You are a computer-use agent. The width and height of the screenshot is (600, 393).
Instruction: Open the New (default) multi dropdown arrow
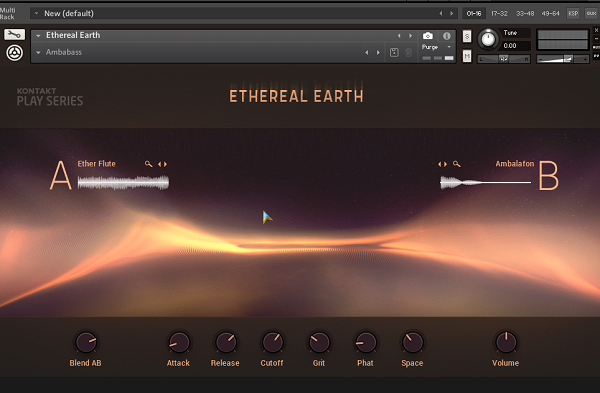[x=36, y=13]
